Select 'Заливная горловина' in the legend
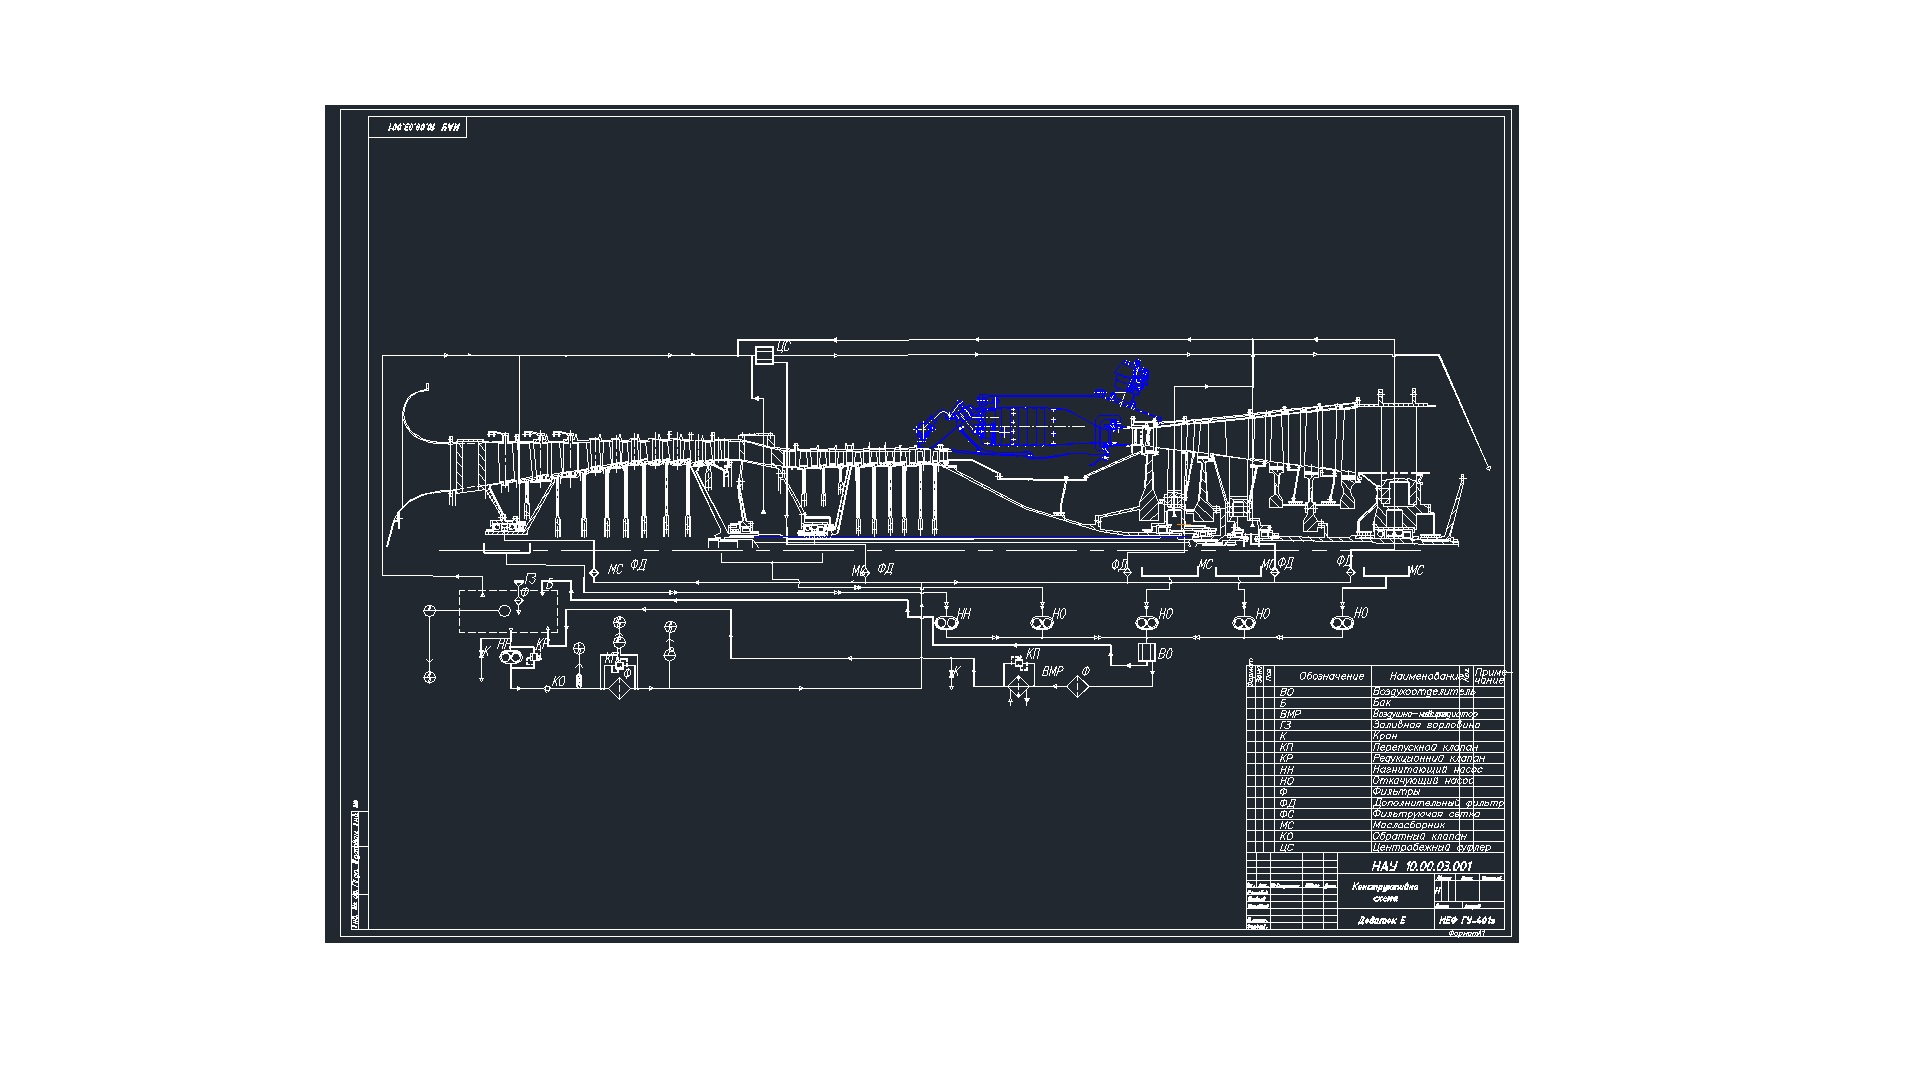The width and height of the screenshot is (1920, 1080). 1426,724
